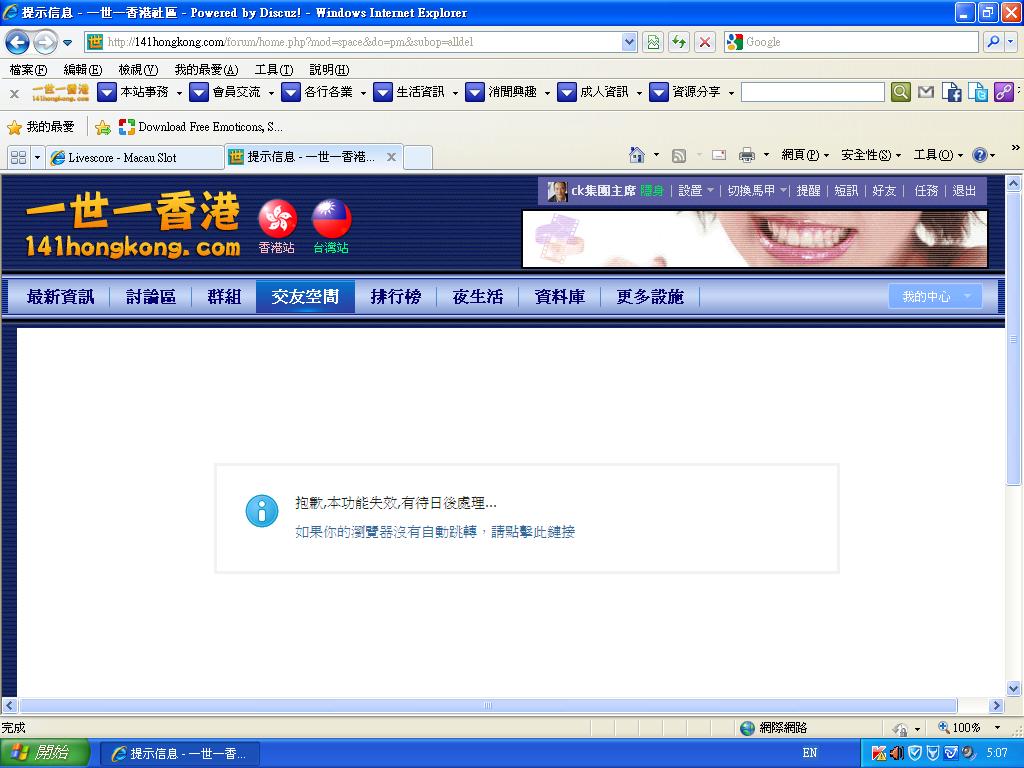Expand the 我的中心 dropdown
The height and width of the screenshot is (768, 1024).
click(x=935, y=296)
